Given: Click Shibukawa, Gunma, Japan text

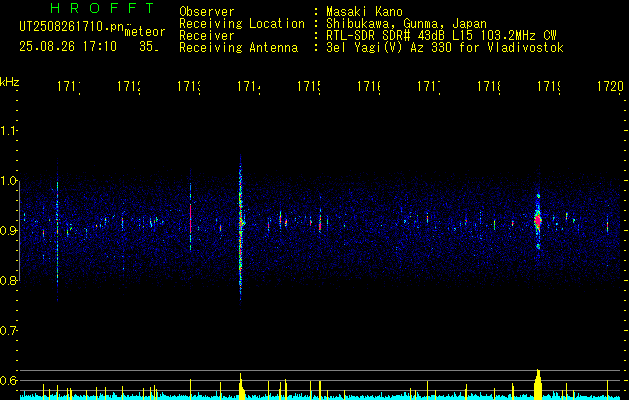Looking at the screenshot, I should pos(406,24).
